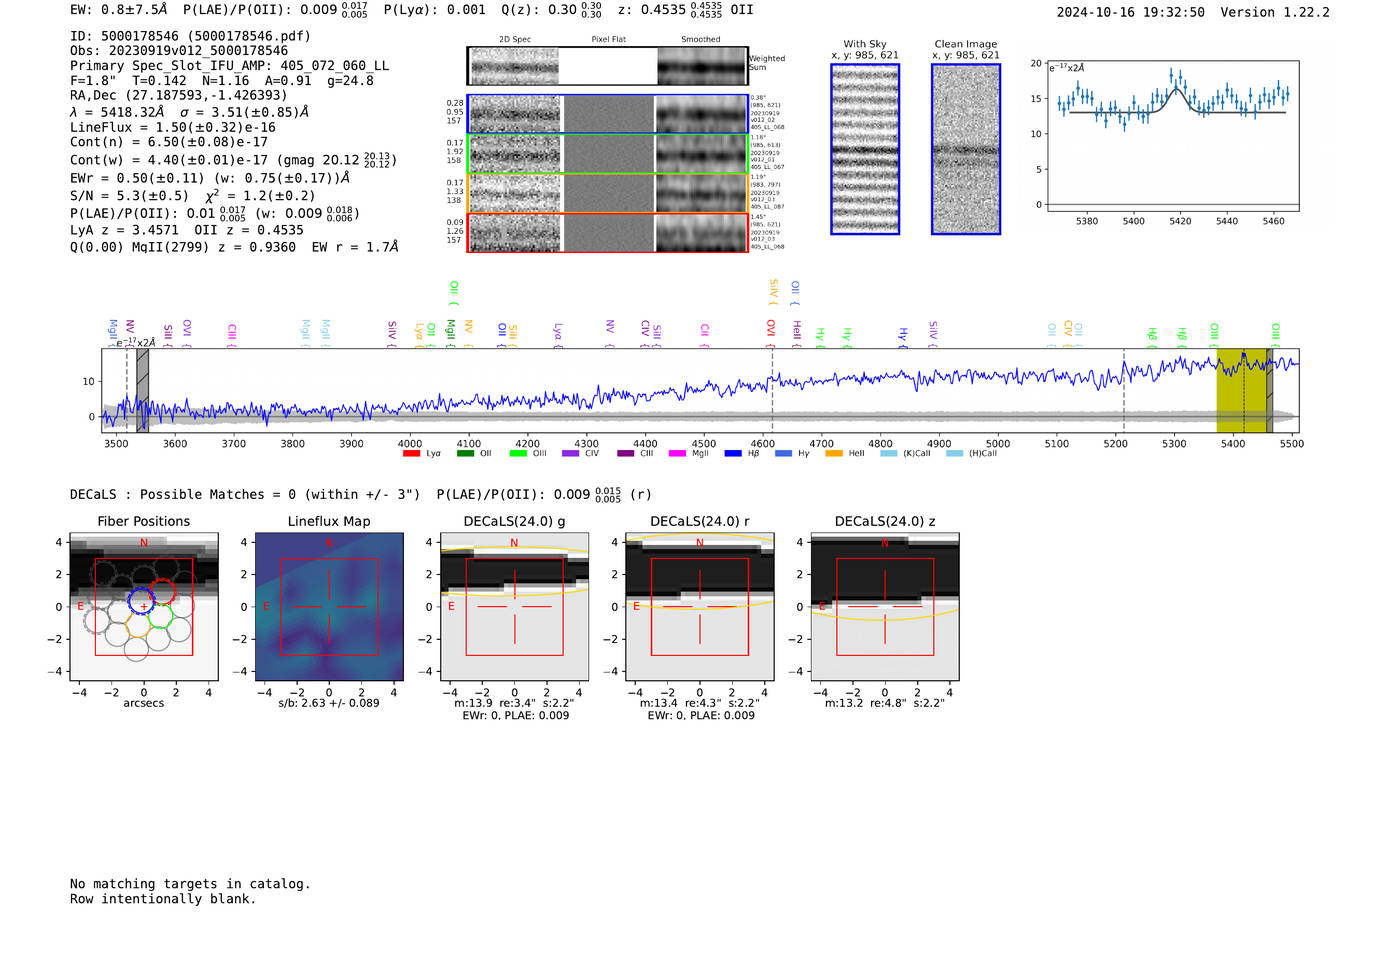Click the blue-bordered Pixel Flat panel
Screen dimensions: 1400x953
coord(608,114)
